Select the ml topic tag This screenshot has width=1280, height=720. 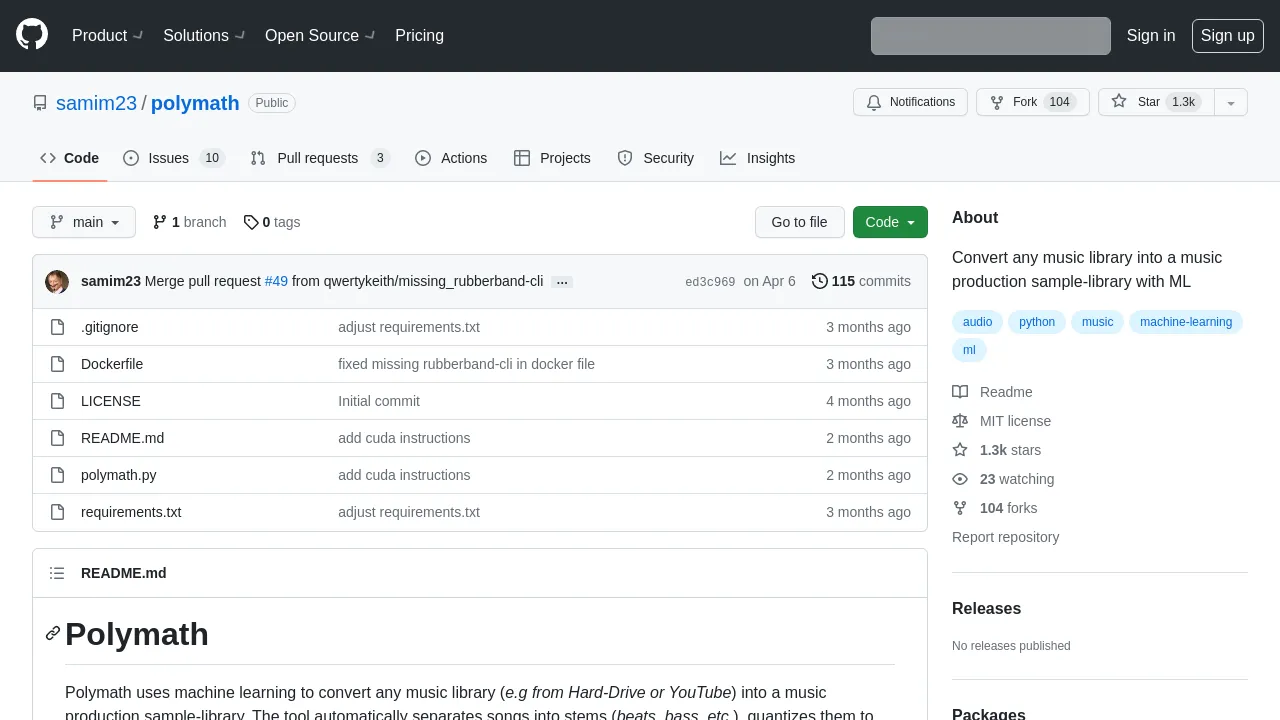[x=969, y=350]
